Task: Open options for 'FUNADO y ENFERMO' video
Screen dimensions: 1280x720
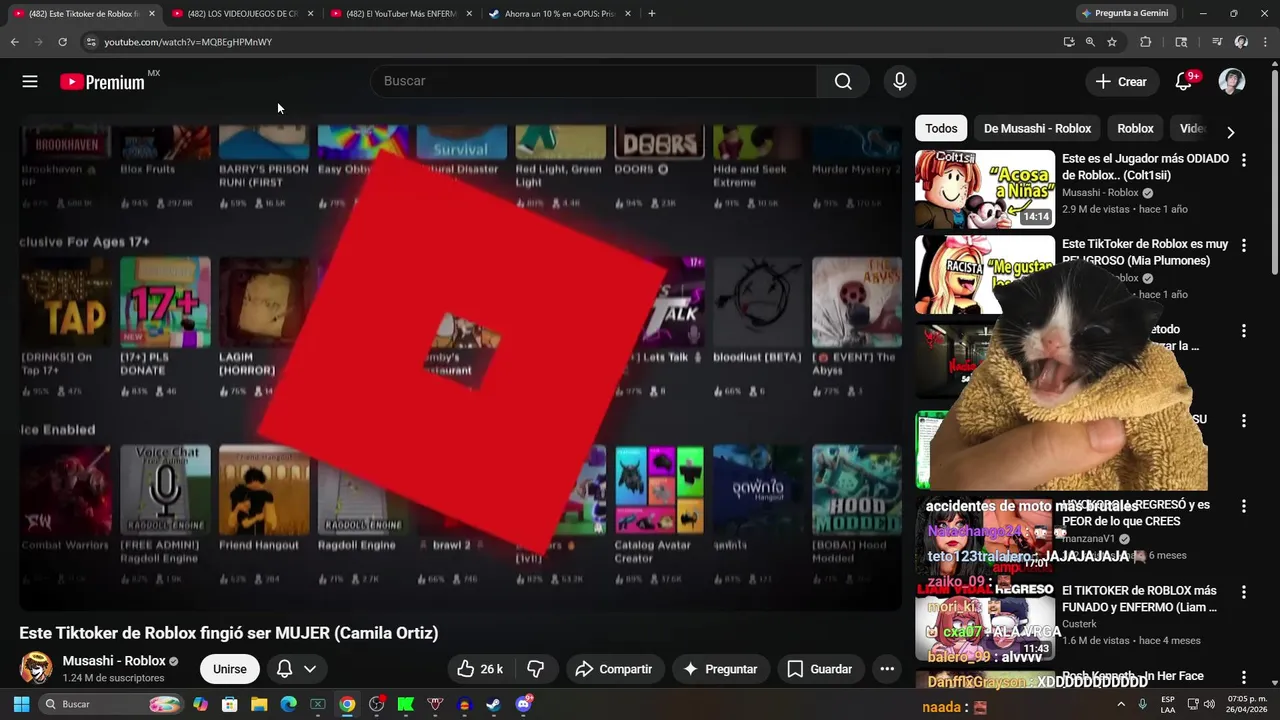Action: (1244, 593)
